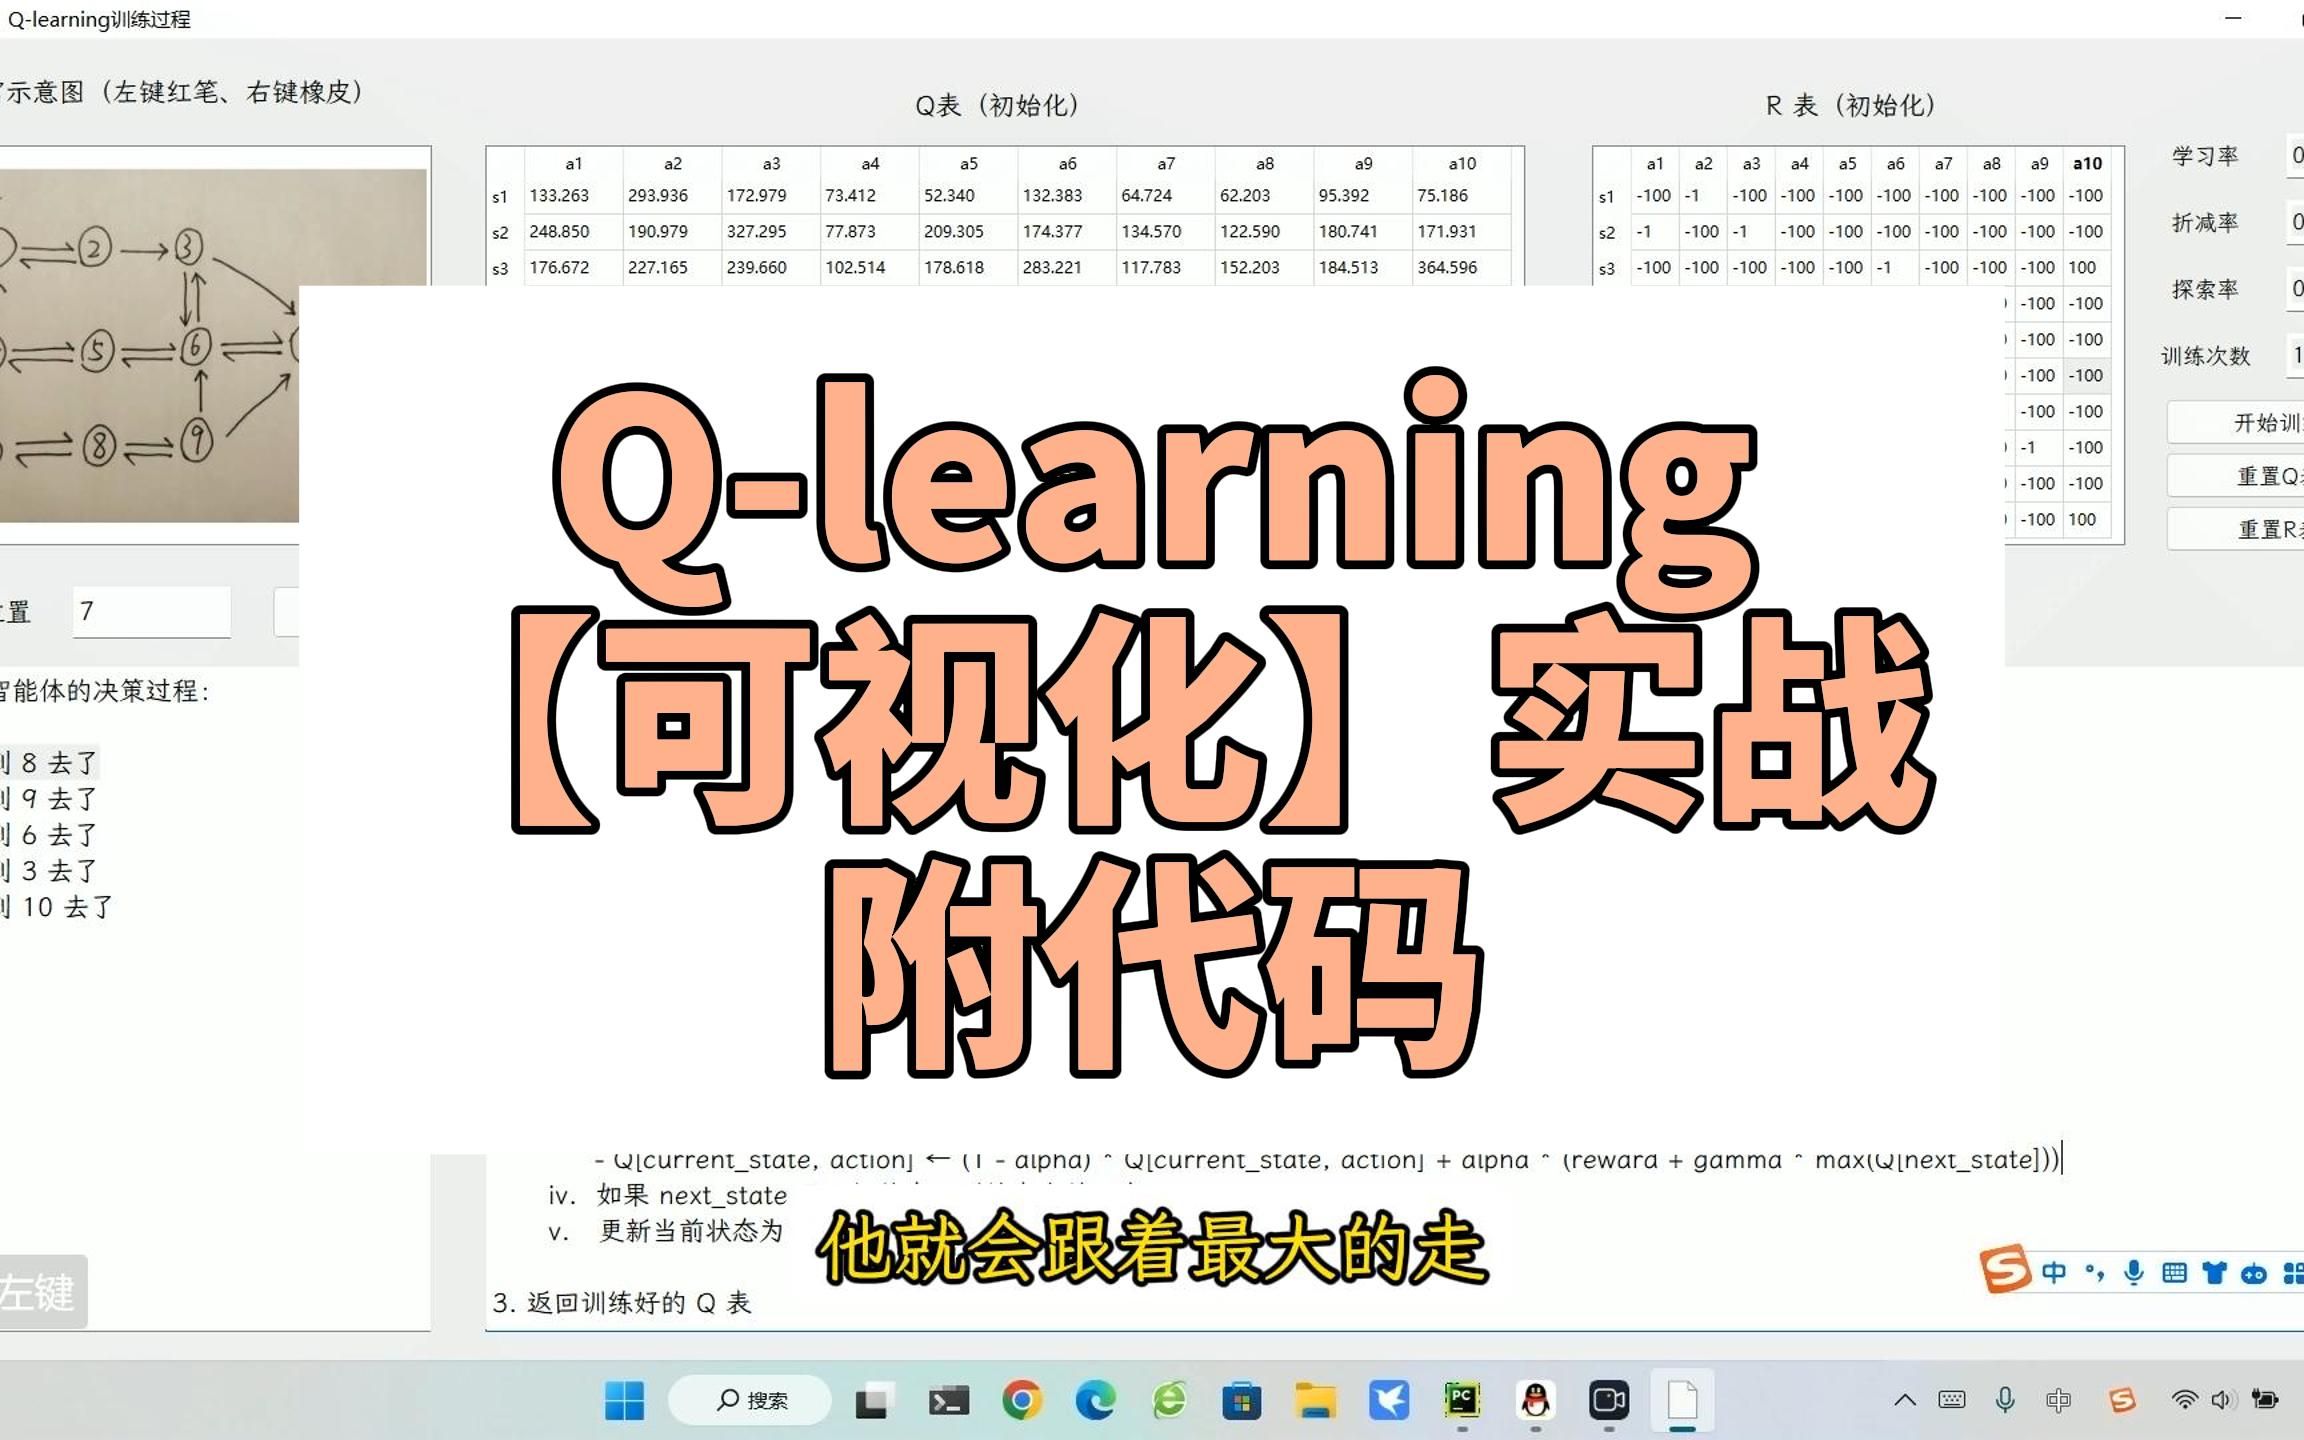2304x1440 pixels.
Task: Open QQ penguin taskbar icon
Action: point(1536,1400)
